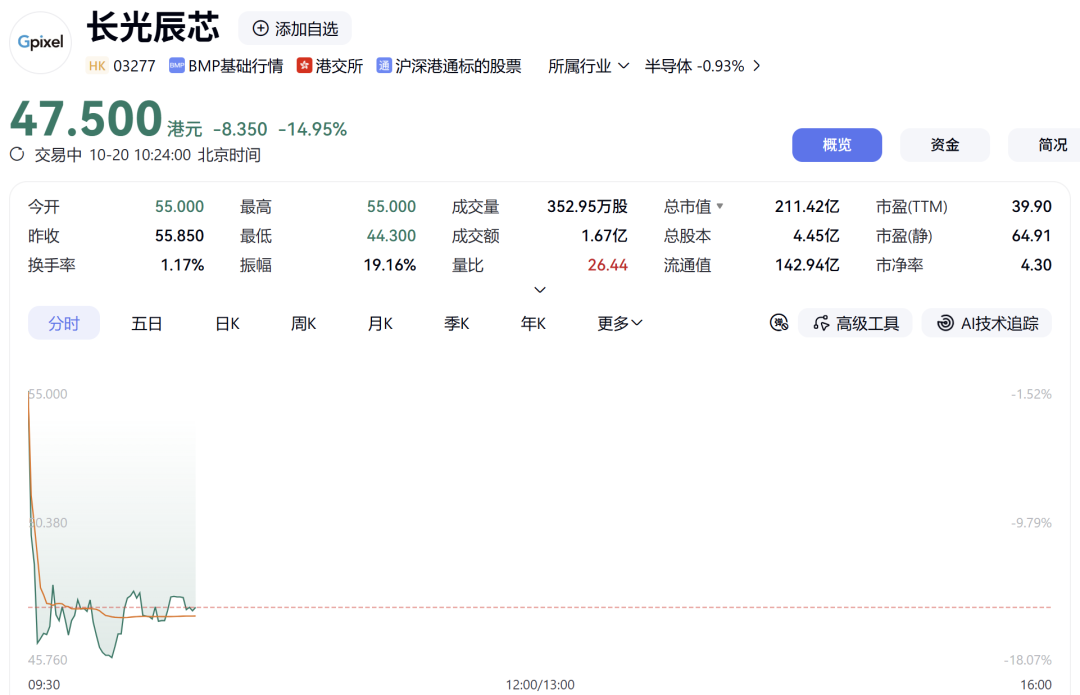Click the 最低 value 44.300
This screenshot has width=1080, height=695.
[x=391, y=236]
